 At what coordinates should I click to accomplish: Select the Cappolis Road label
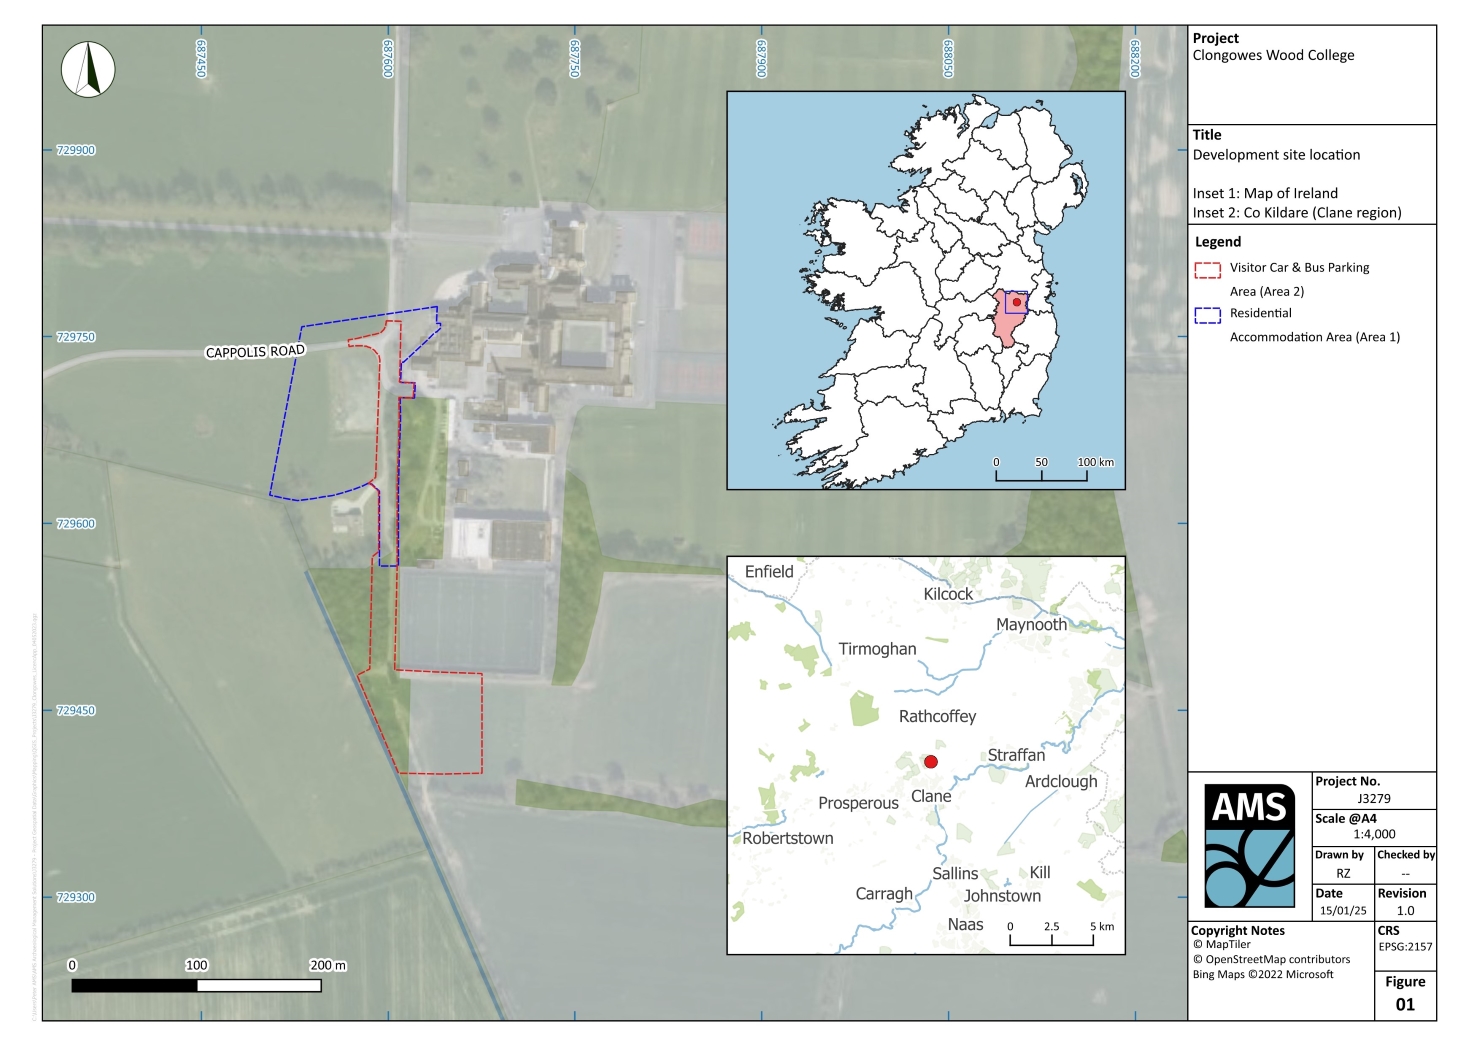[255, 352]
